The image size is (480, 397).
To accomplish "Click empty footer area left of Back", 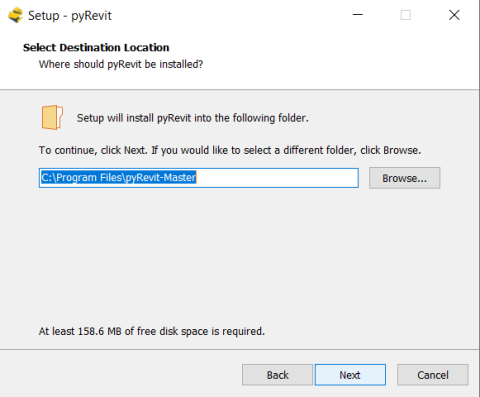I will [120, 375].
